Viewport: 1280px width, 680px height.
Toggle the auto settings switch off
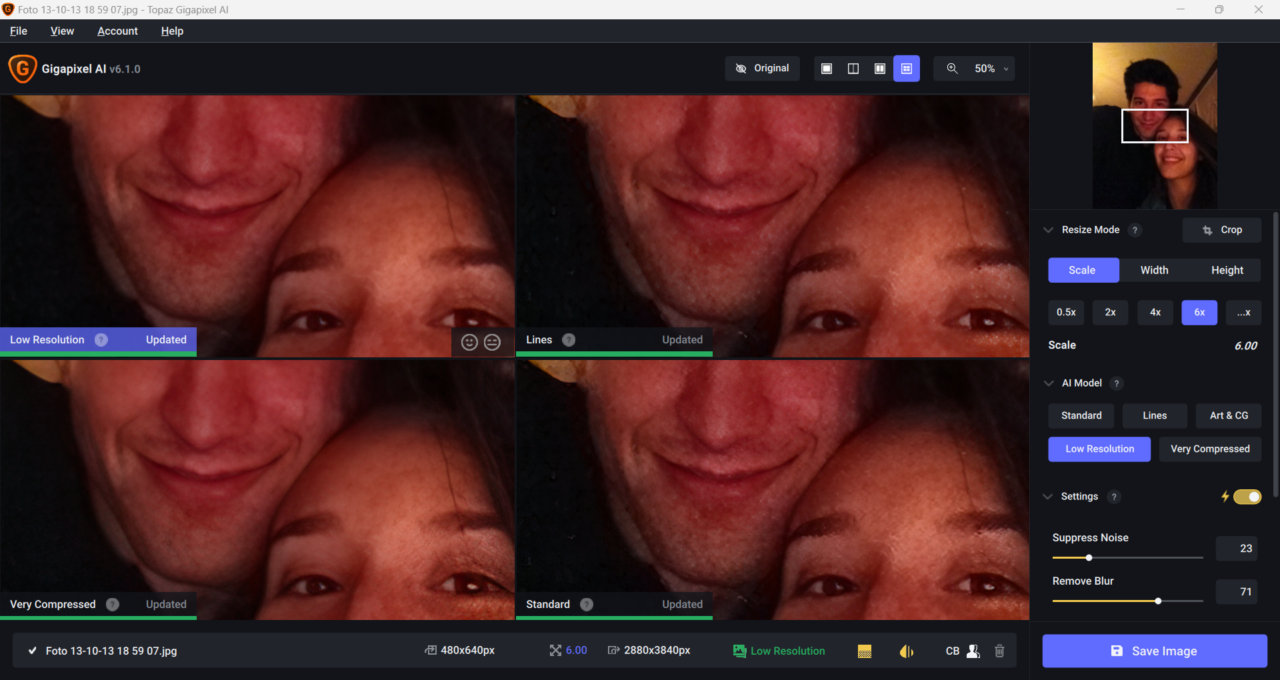1247,497
